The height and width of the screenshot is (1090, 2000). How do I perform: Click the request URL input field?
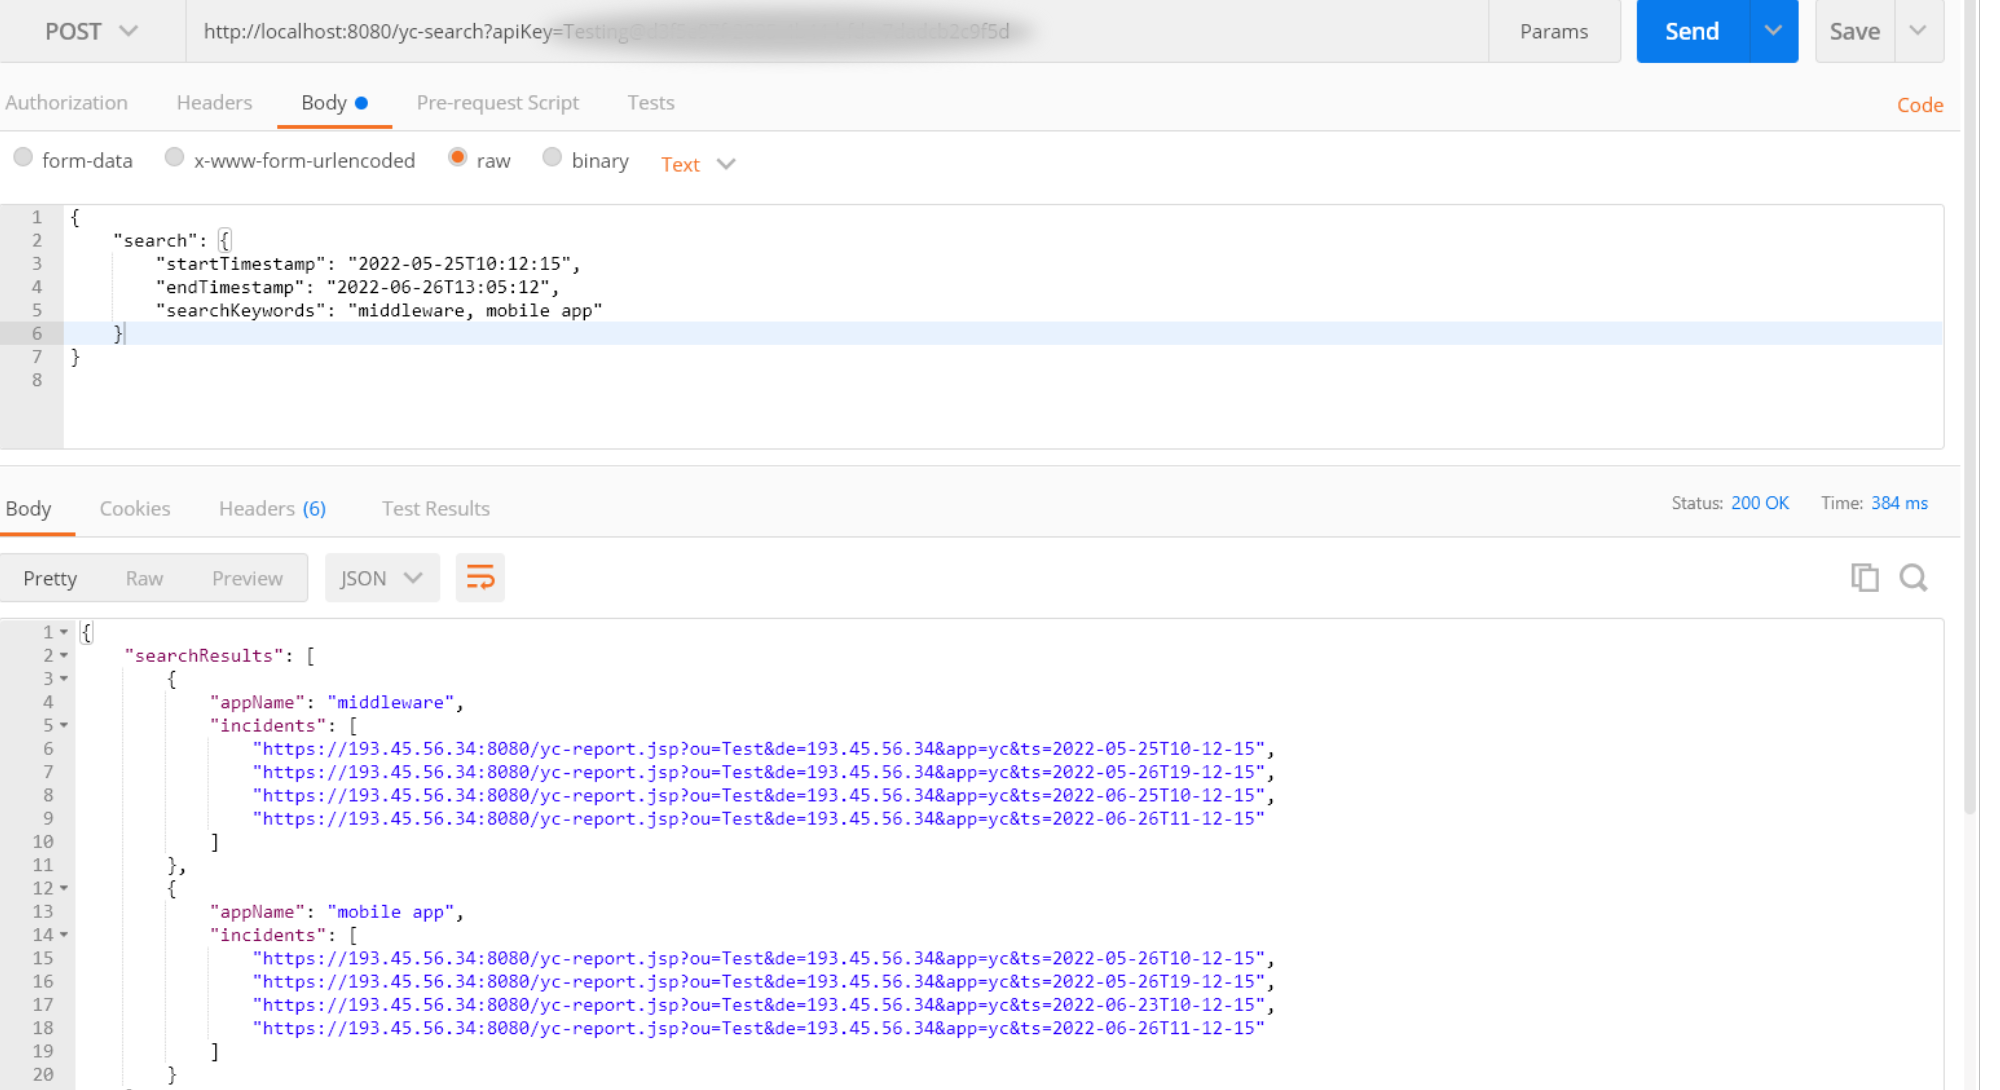(836, 31)
